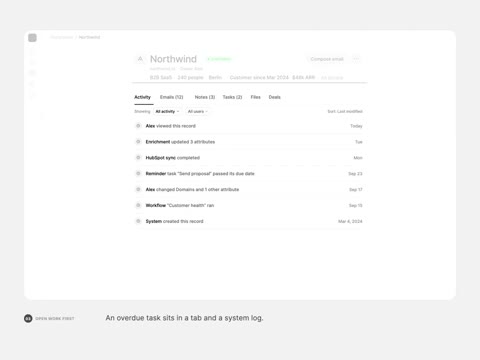Image resolution: width=480 pixels, height=360 pixels.
Task: Click the Northwind breadcrumb in the top bar
Action: coord(89,37)
